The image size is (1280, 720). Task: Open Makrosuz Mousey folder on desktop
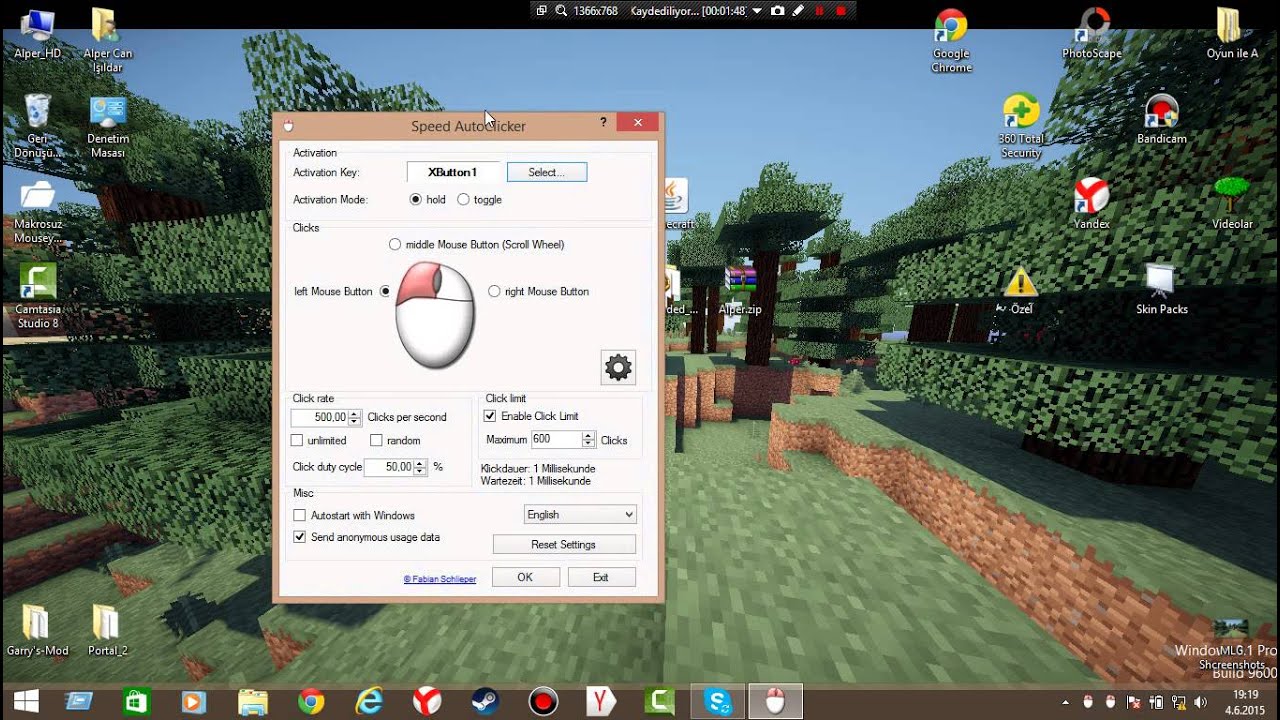37,211
